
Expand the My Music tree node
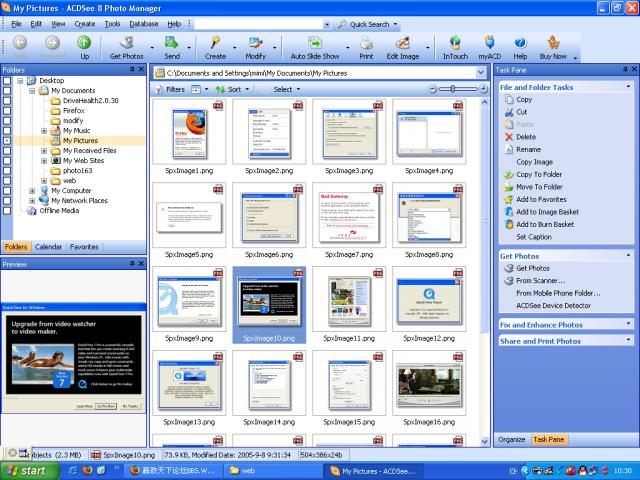coord(44,131)
